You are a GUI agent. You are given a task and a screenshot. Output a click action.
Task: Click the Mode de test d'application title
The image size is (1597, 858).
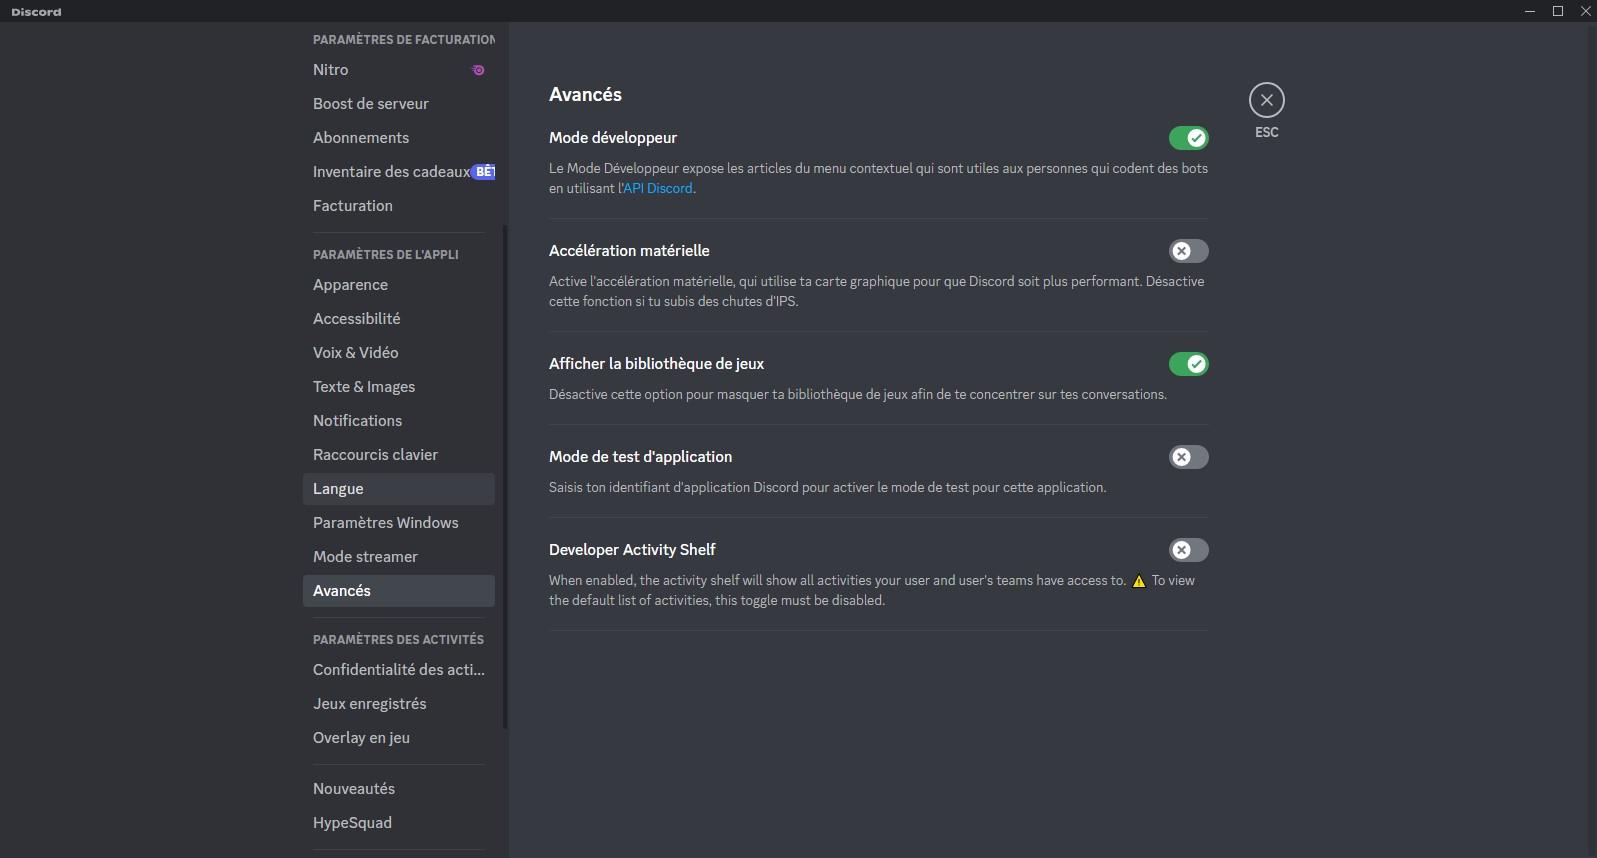click(640, 457)
